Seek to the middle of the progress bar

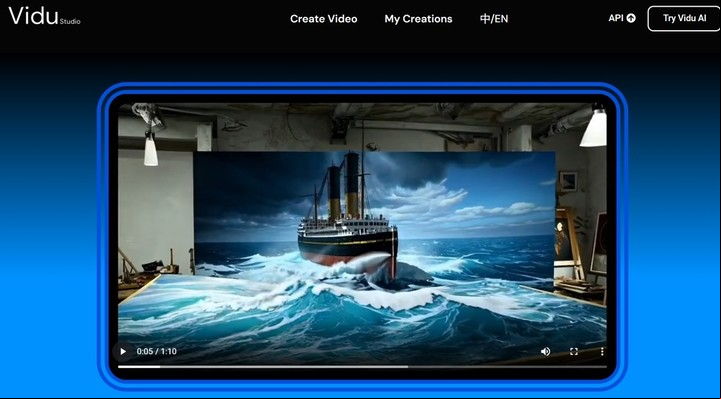362,367
